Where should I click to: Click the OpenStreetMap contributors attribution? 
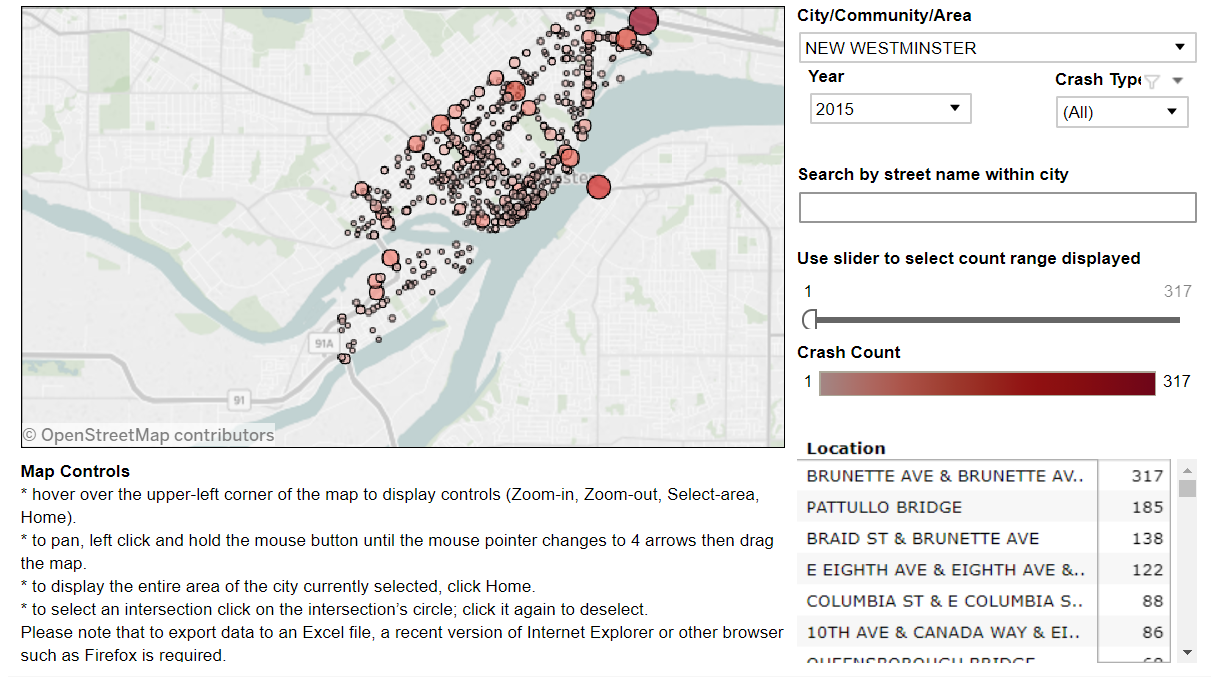point(148,435)
